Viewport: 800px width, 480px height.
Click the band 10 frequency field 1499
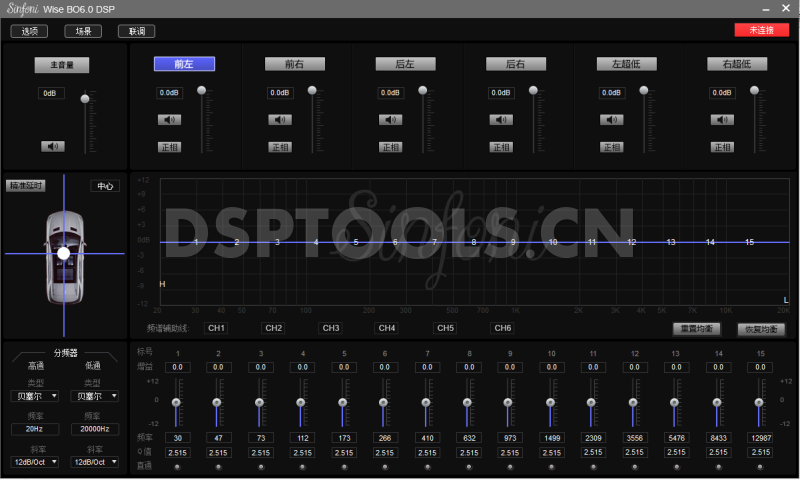coord(552,438)
